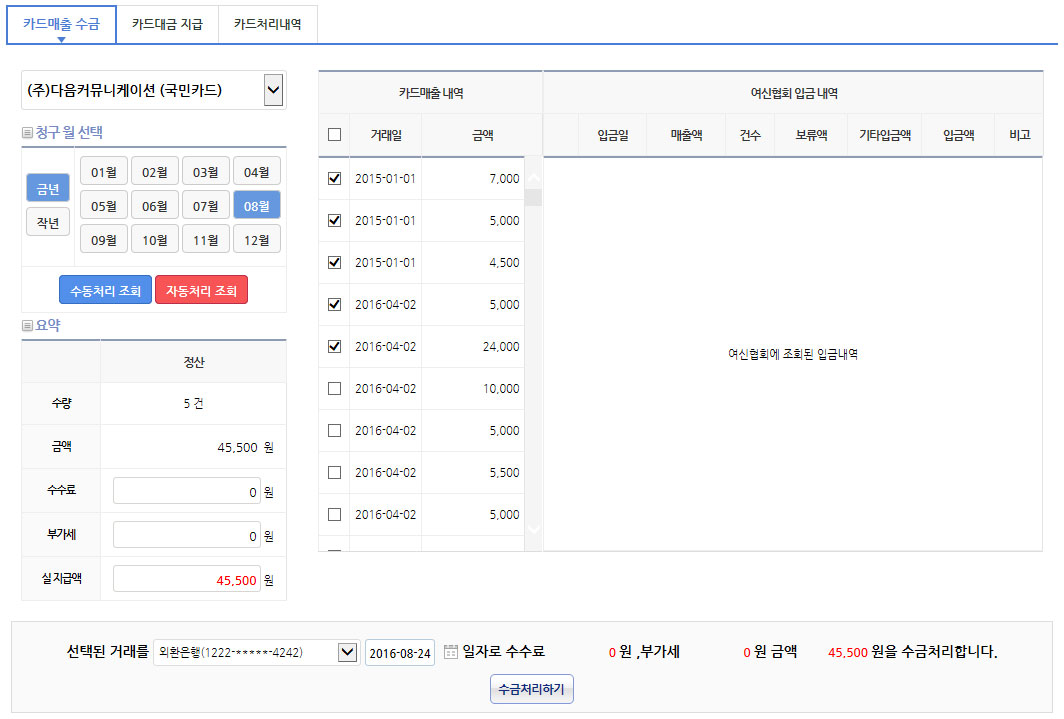This screenshot has height=719, width=1064.
Task: Click the list icon beside 청구 월 선택
Action: 27,132
